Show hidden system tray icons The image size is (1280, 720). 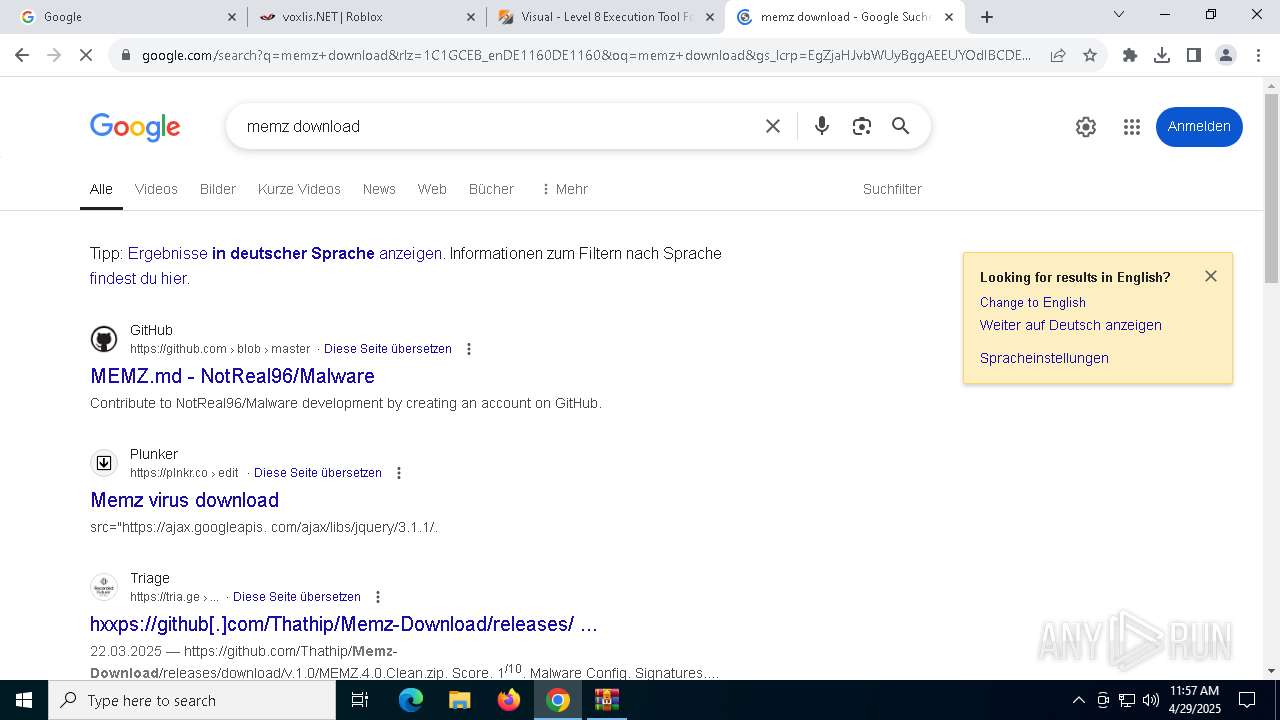click(1078, 700)
